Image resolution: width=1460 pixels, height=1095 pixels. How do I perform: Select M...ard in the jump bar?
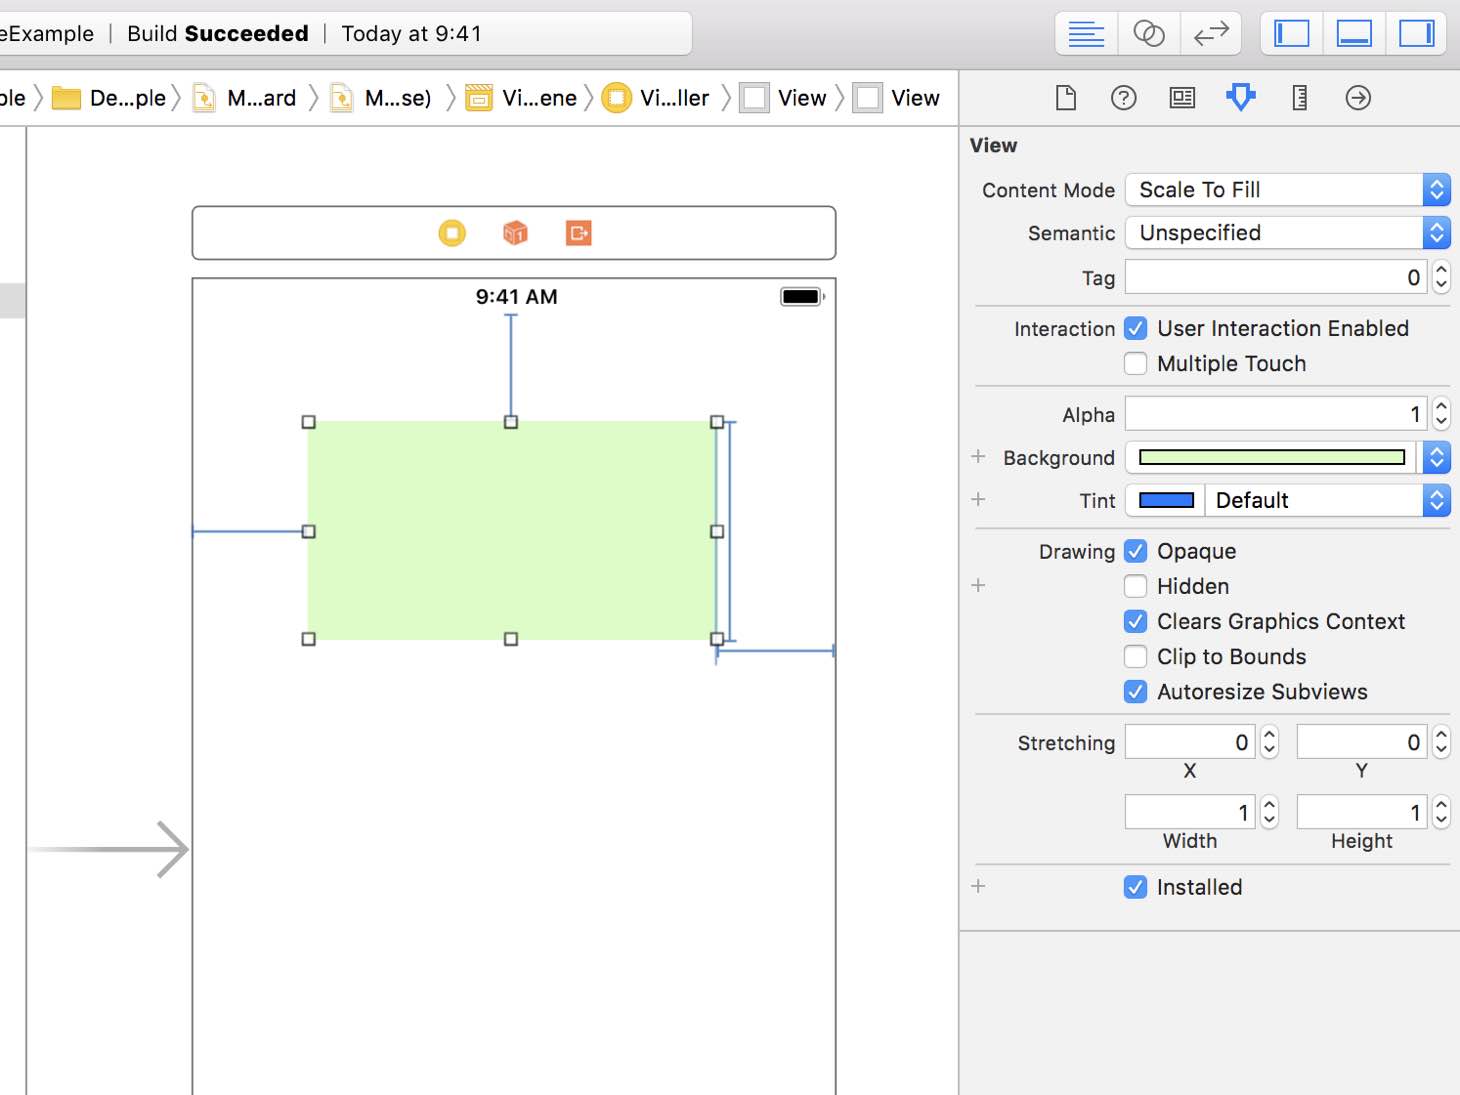click(246, 98)
